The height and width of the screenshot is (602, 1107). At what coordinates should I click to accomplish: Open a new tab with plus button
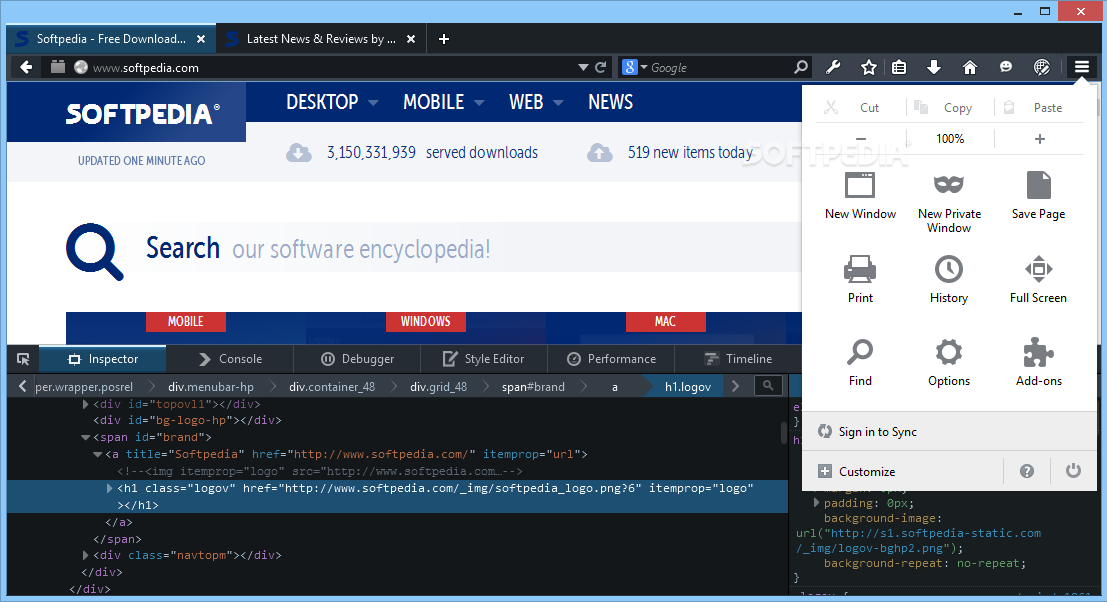443,39
